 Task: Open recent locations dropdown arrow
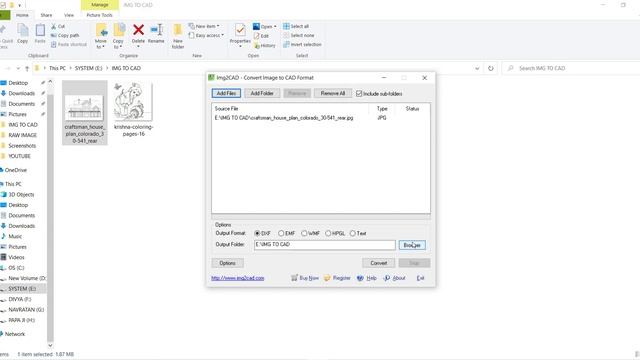(x=18, y=68)
